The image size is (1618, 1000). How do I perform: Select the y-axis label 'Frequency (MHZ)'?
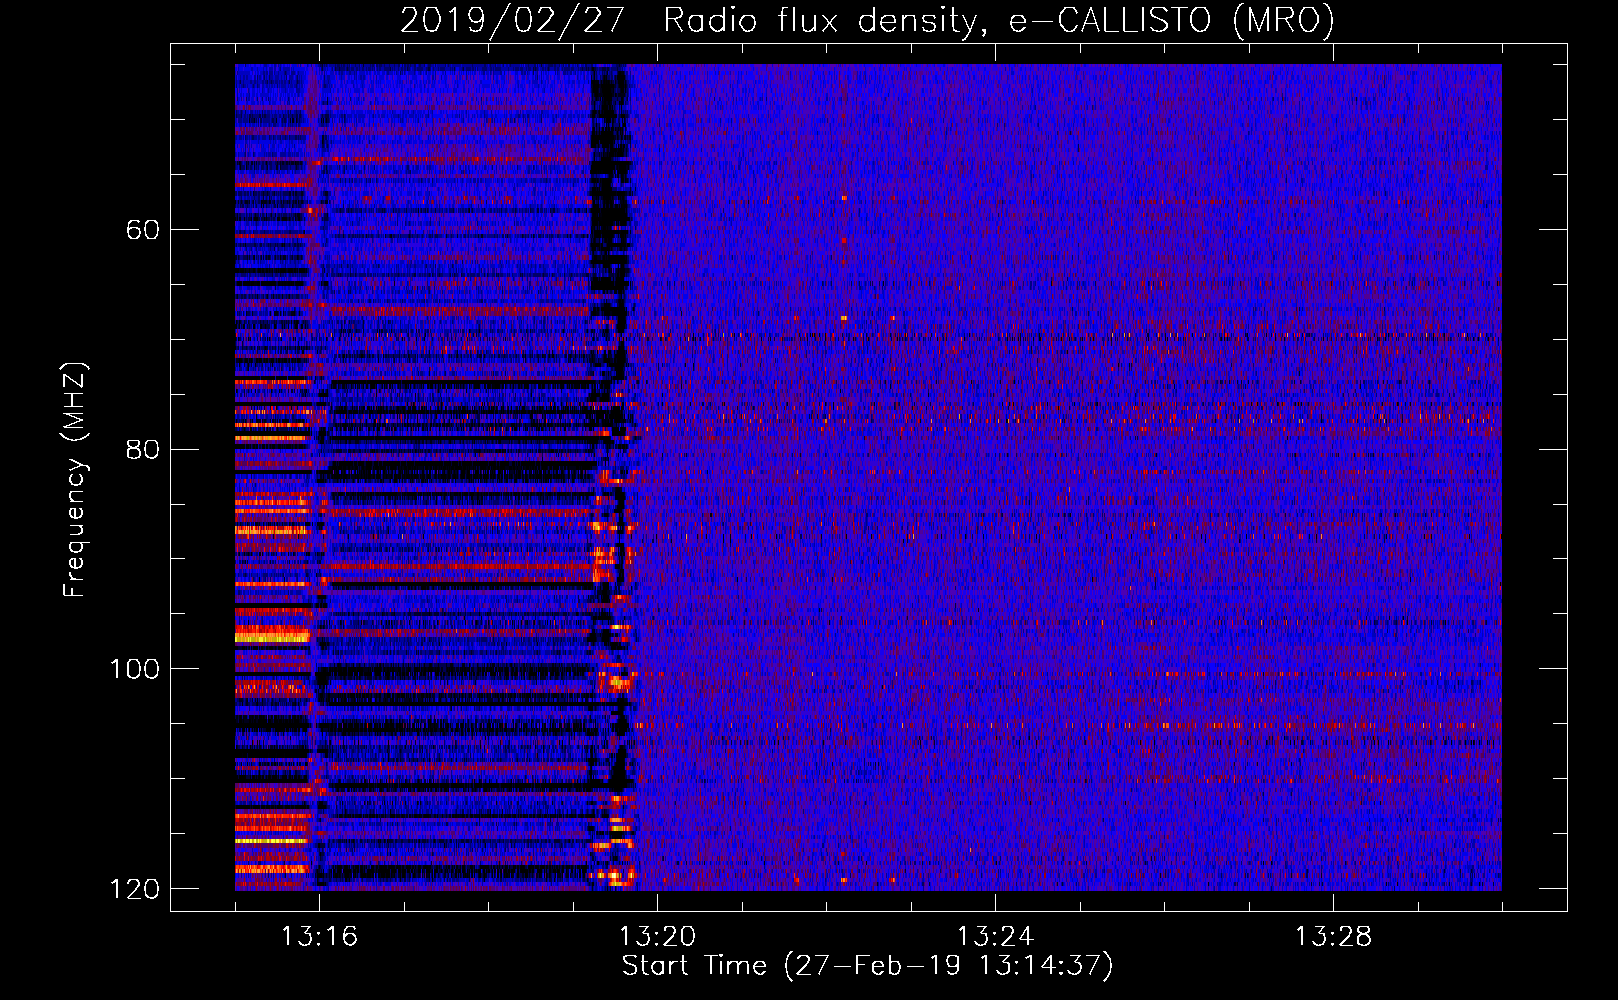[x=76, y=480]
